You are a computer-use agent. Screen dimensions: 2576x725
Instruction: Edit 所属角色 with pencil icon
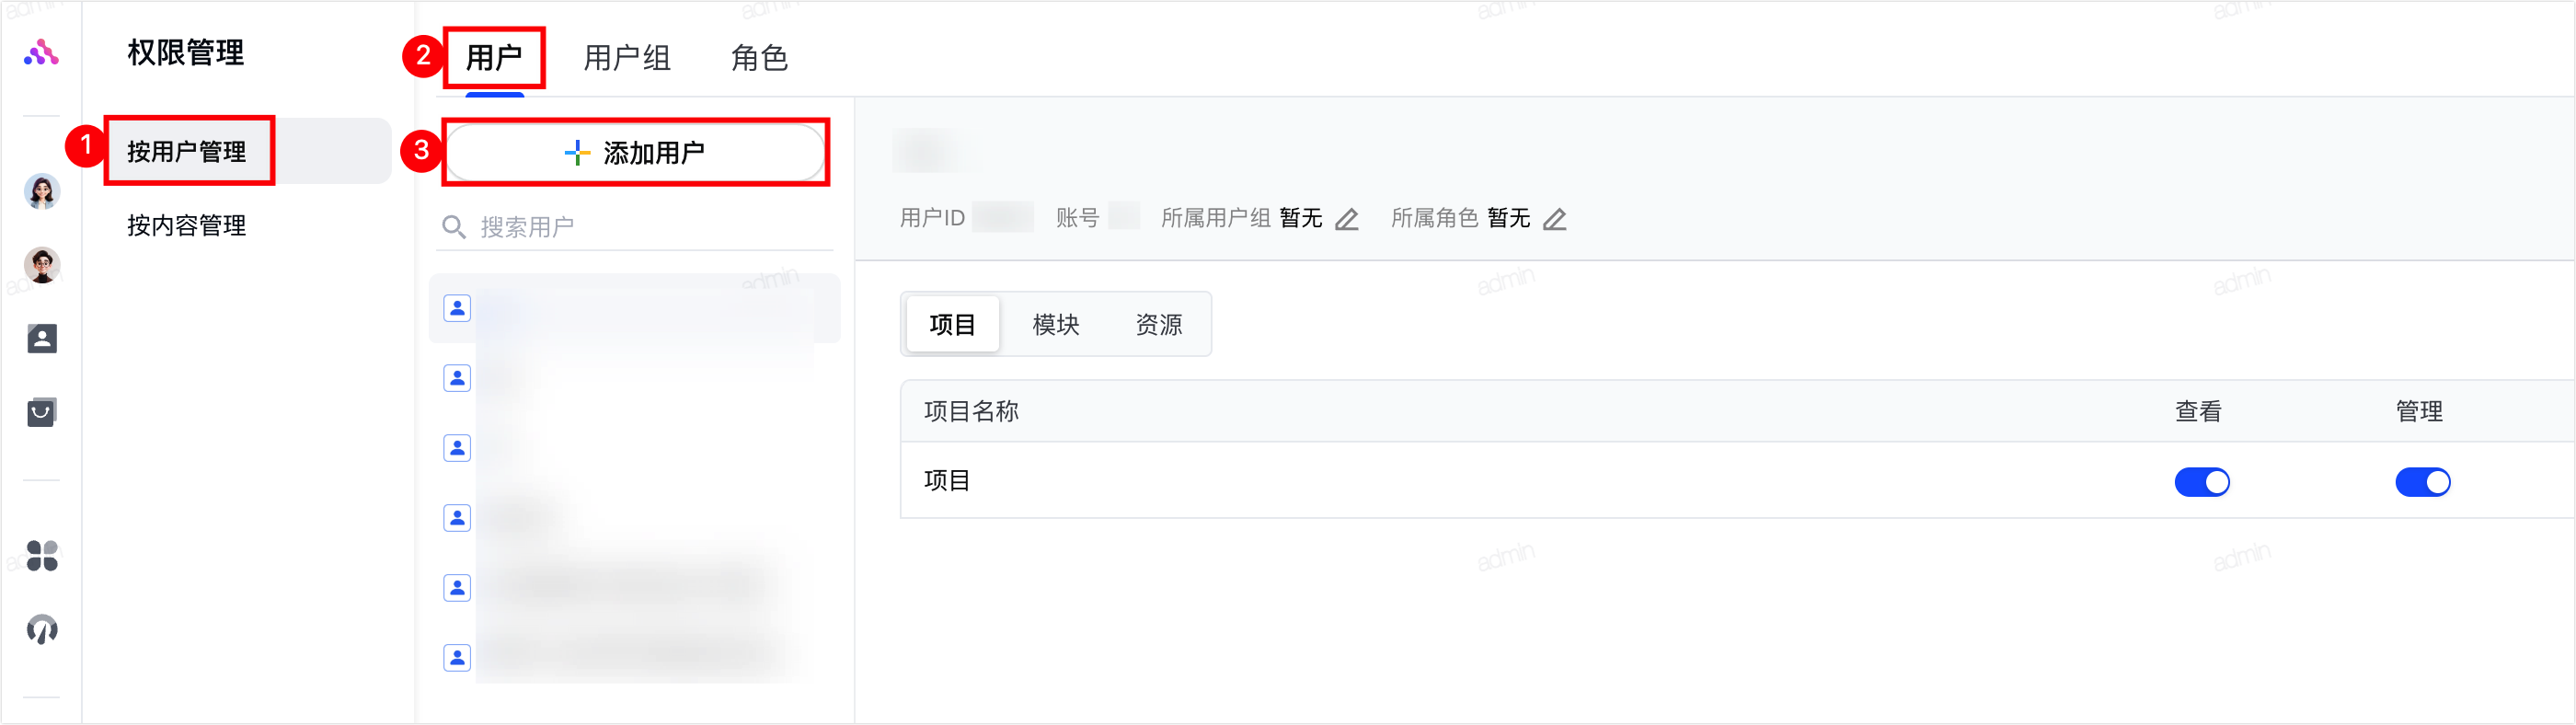click(1555, 219)
